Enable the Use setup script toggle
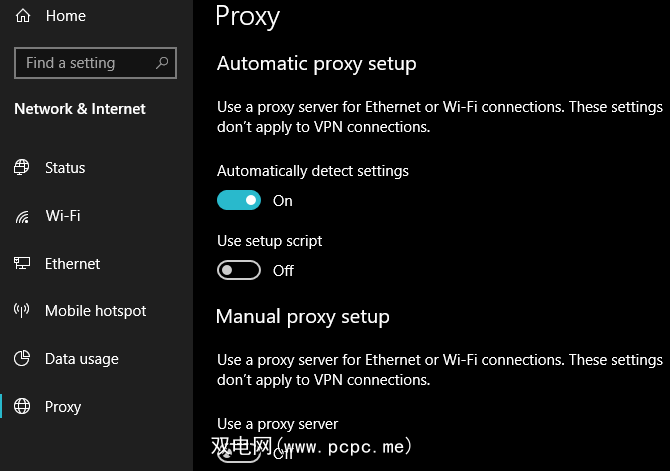670x471 pixels. tap(239, 270)
